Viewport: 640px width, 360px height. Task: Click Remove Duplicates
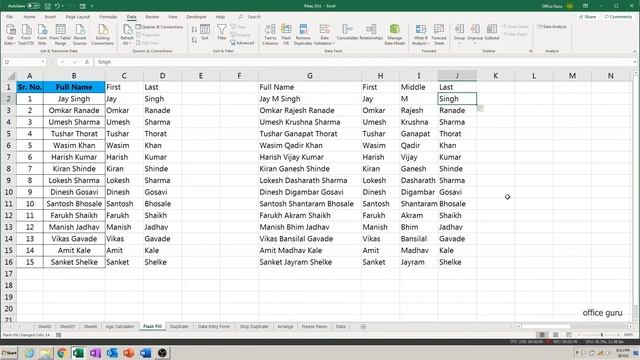[303, 34]
